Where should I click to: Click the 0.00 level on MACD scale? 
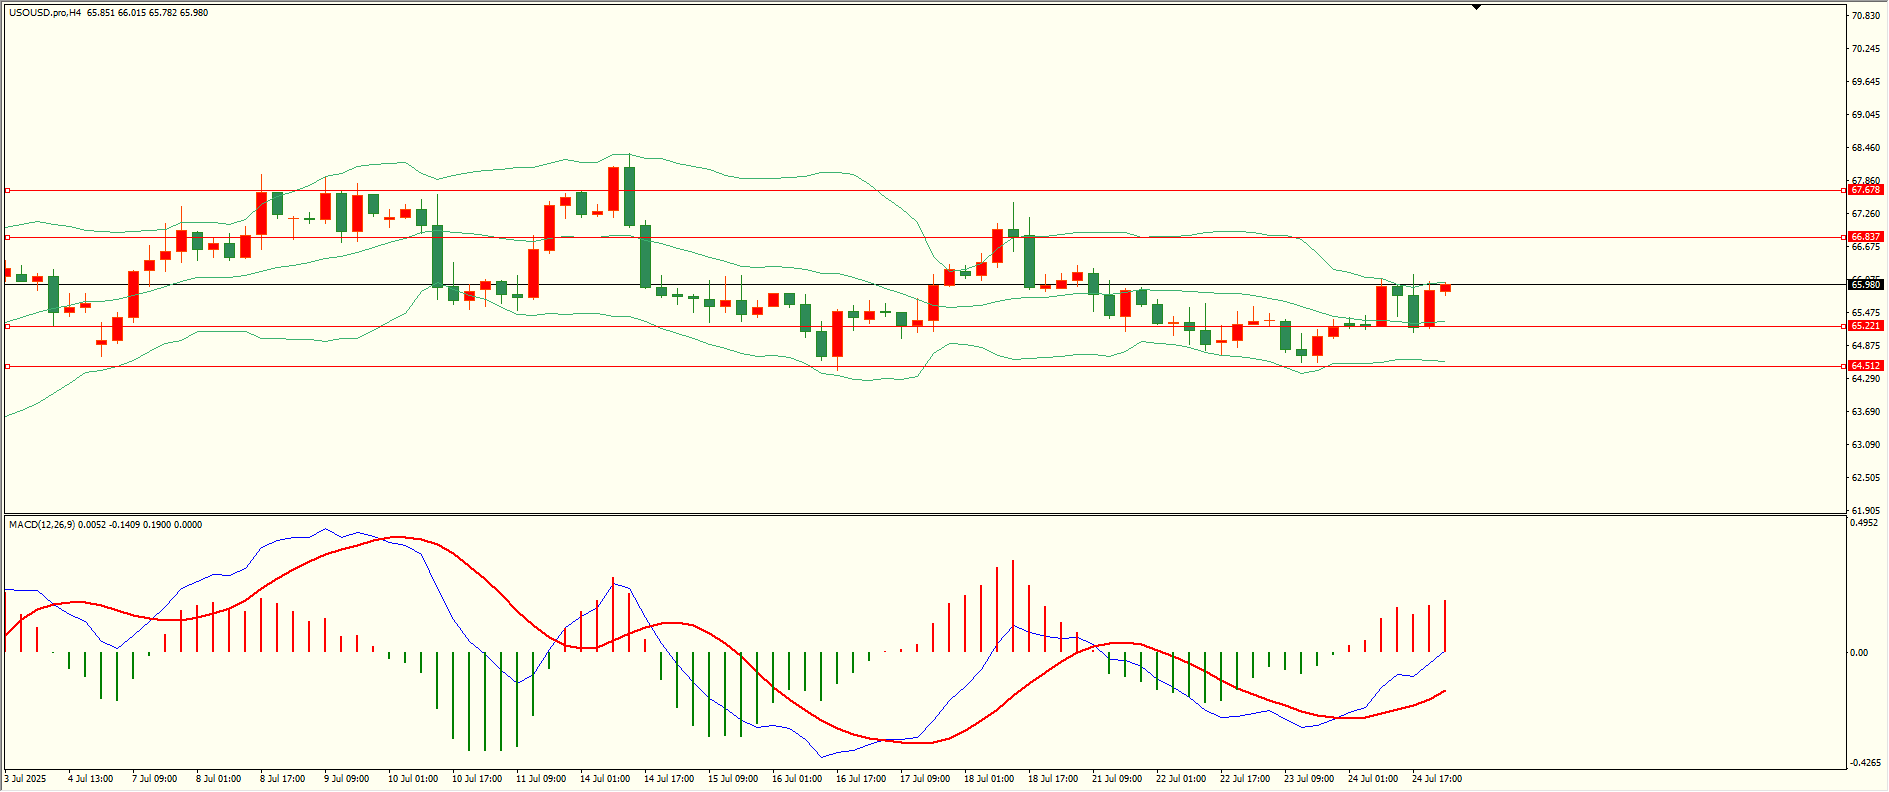(1859, 653)
